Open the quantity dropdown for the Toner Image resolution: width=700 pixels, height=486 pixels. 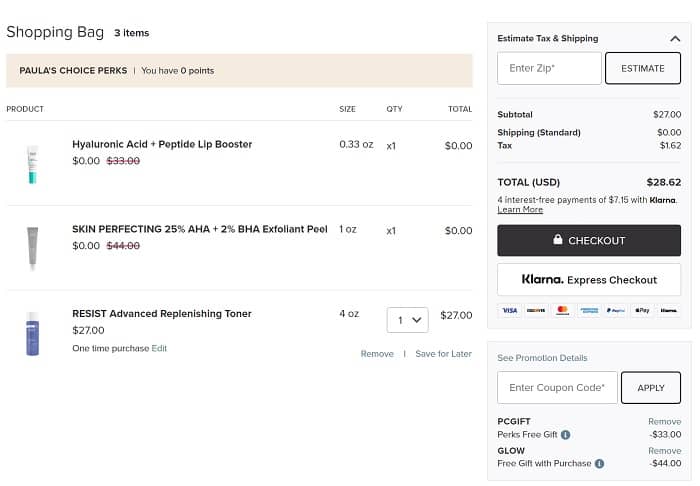[407, 320]
